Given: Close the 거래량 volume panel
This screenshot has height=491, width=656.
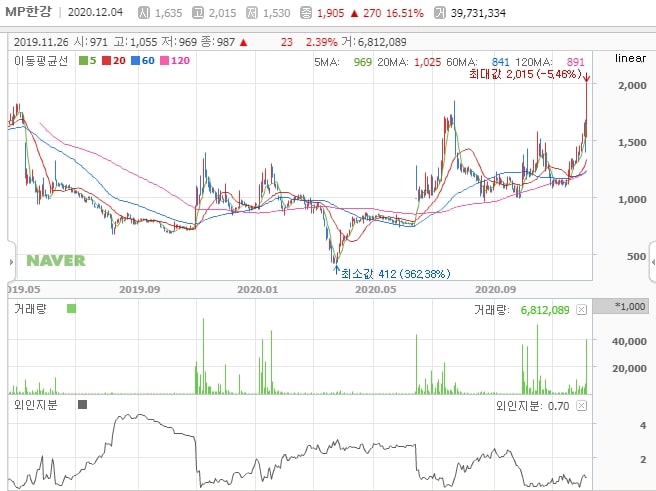Looking at the screenshot, I should click(x=581, y=309).
